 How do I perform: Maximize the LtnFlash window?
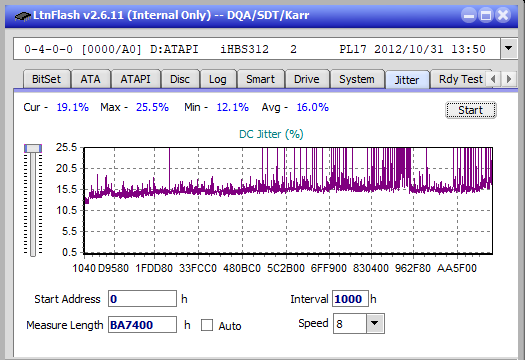point(486,15)
